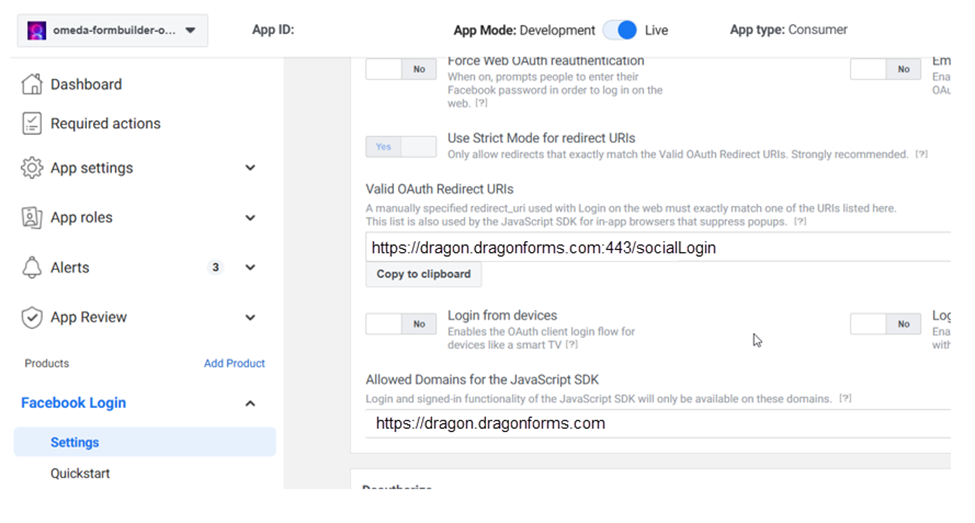Click the Required actions checklist icon

point(32,124)
